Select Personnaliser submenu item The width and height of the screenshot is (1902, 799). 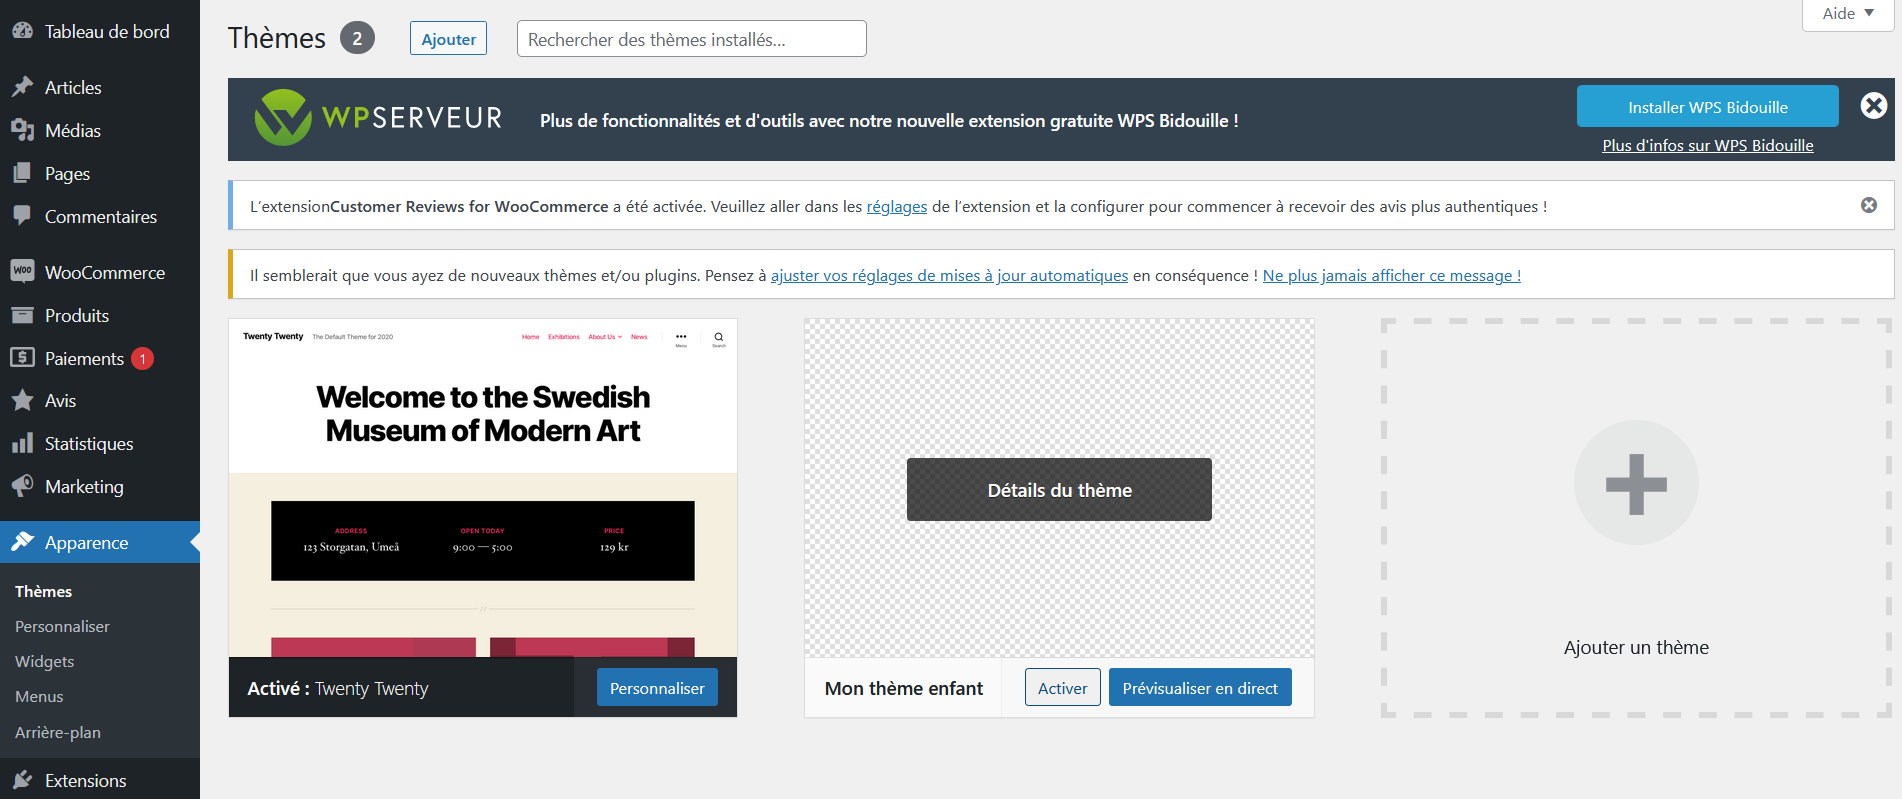(x=62, y=626)
